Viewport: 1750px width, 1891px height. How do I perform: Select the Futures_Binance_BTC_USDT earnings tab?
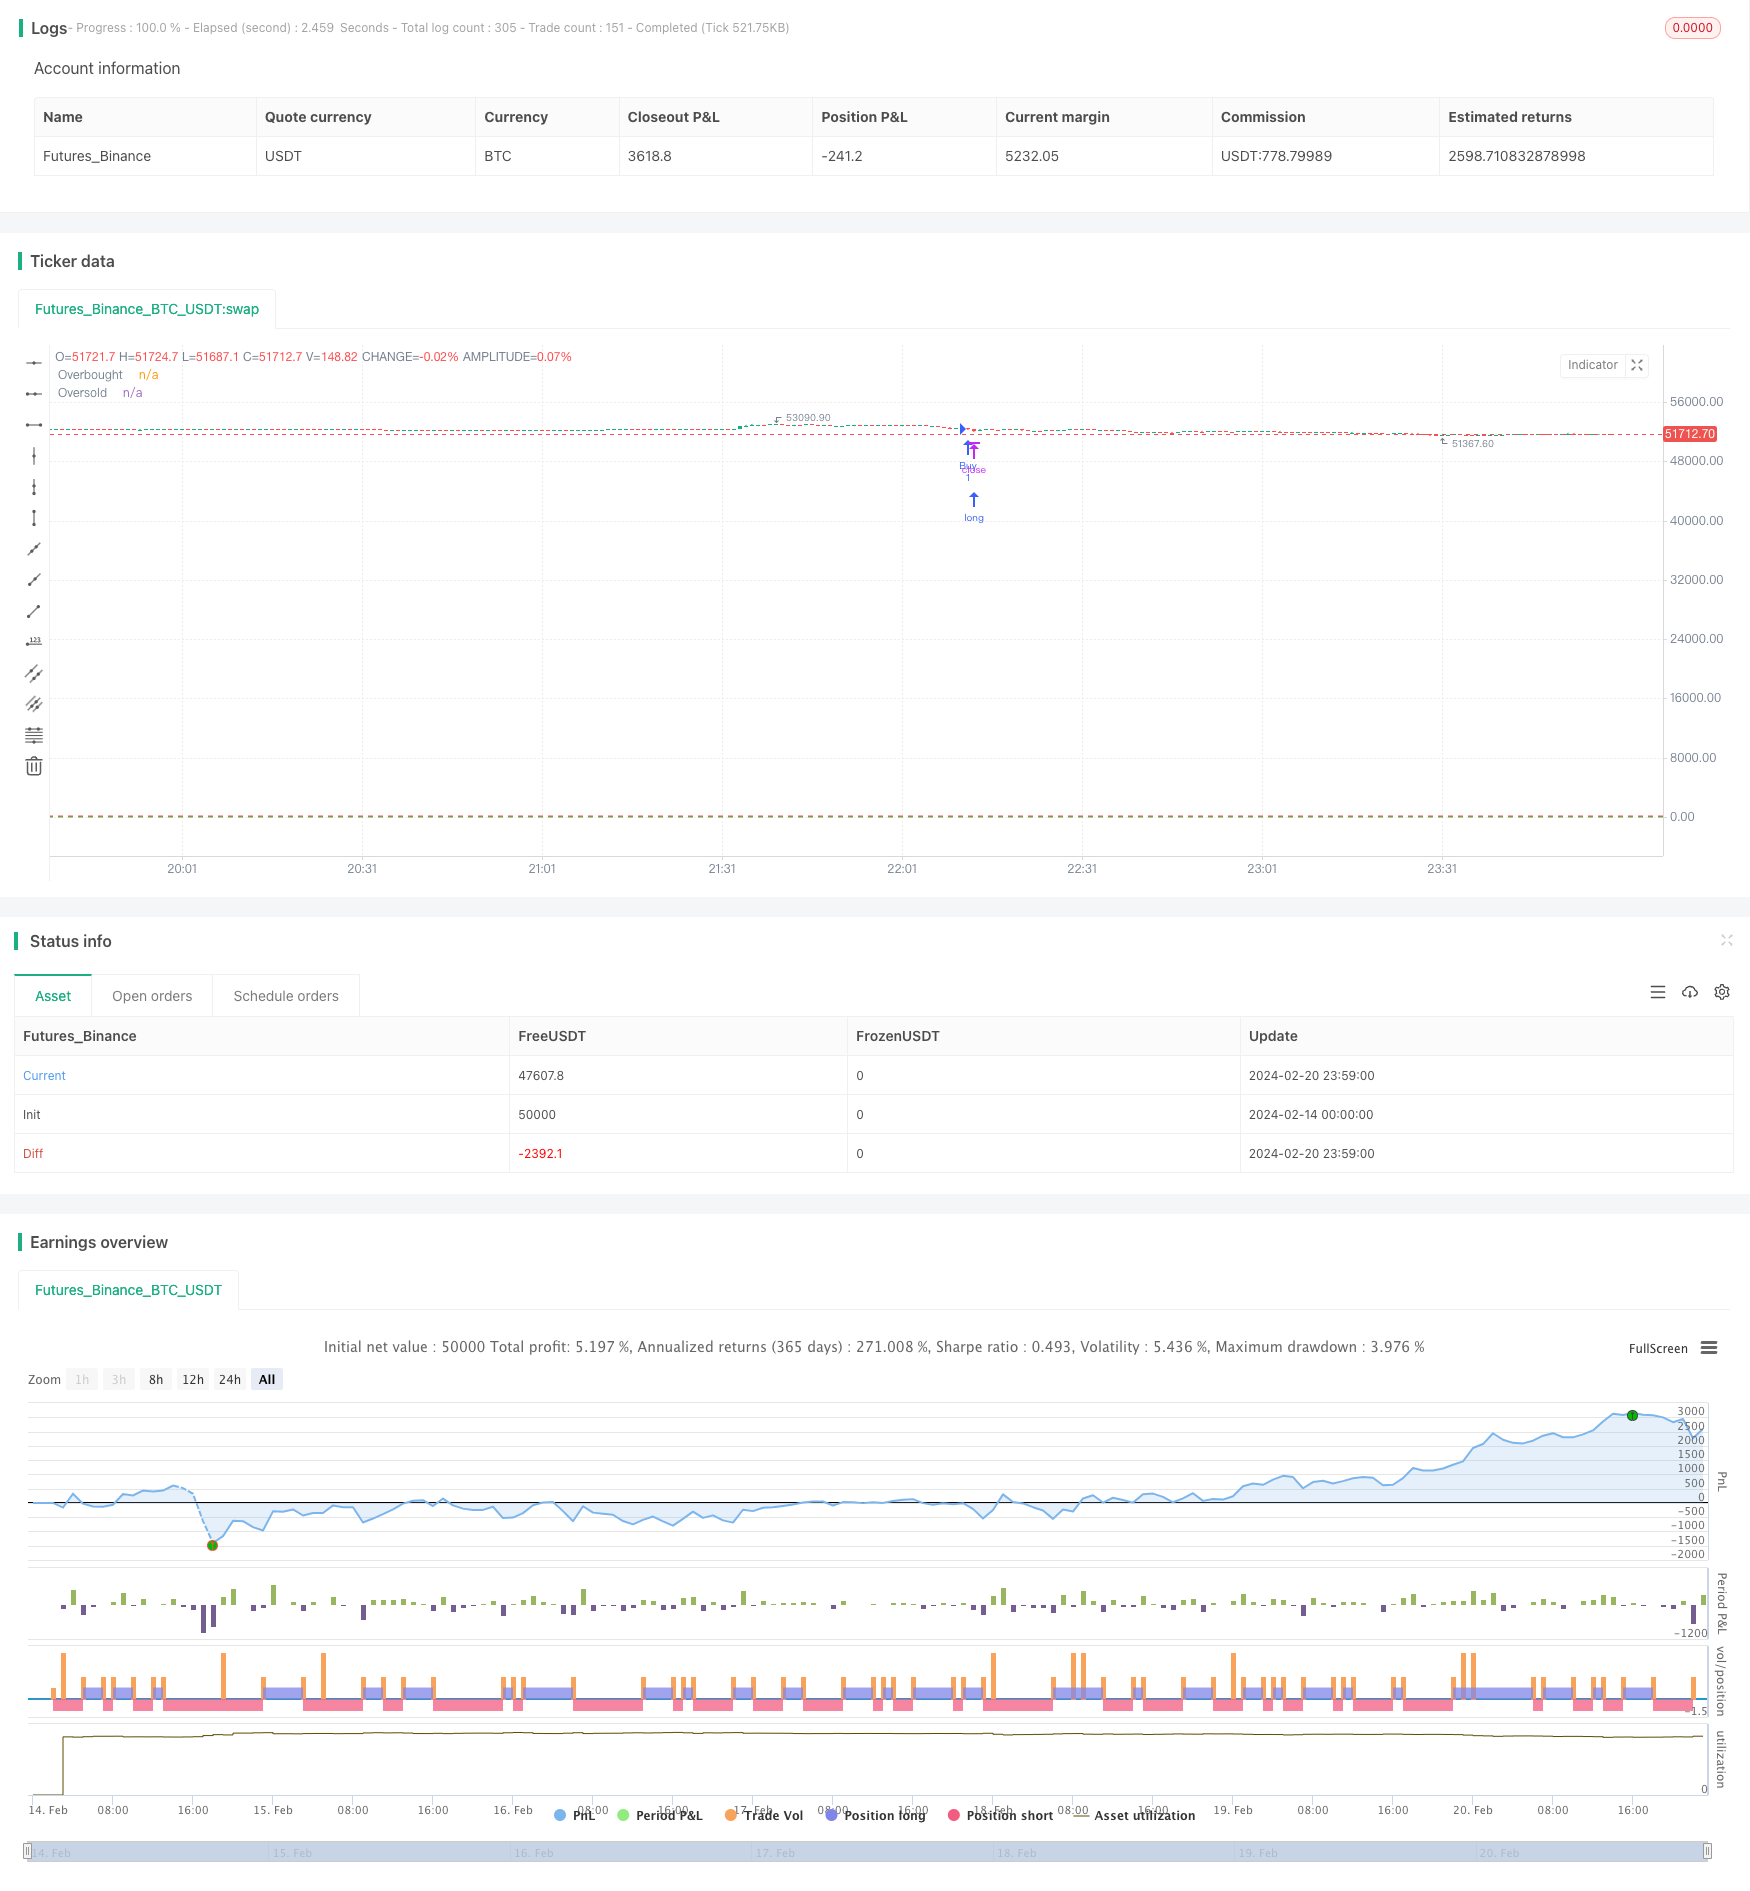coord(128,1290)
